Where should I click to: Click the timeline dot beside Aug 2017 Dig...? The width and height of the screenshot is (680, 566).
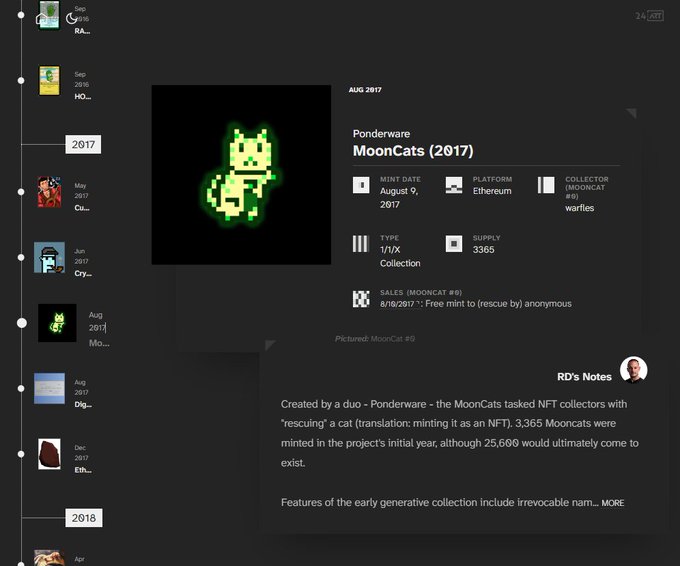coord(21,388)
